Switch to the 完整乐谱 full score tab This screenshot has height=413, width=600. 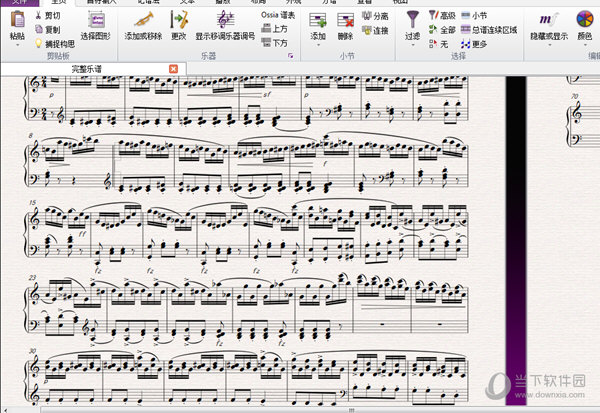(87, 69)
